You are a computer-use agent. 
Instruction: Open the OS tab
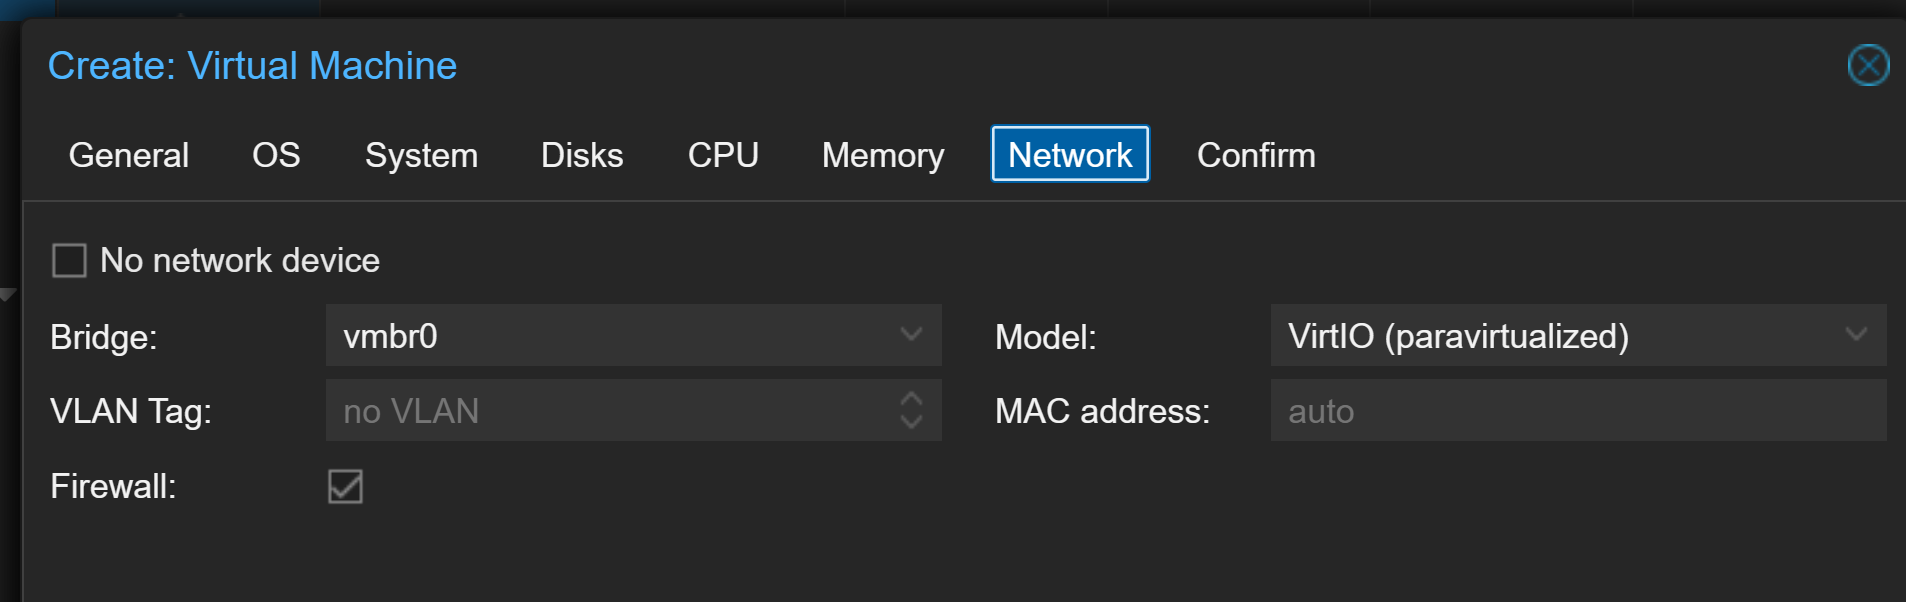(276, 155)
